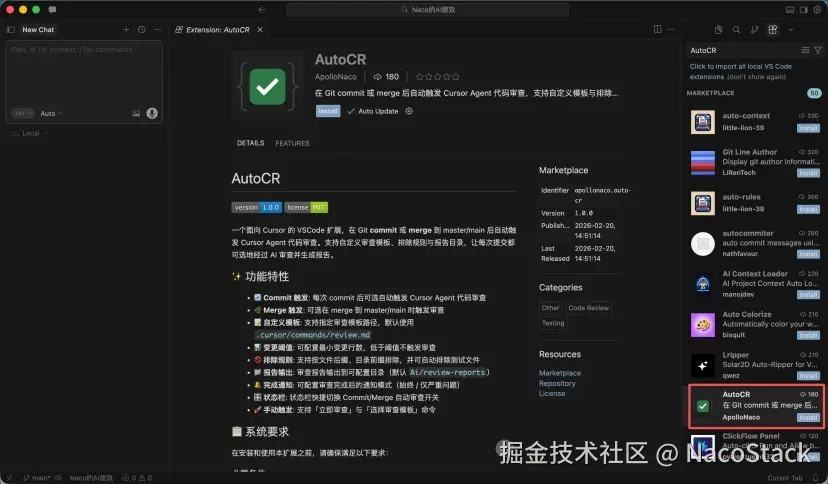Install the Auto Colorize extension
This screenshot has width=828, height=484.
(x=808, y=335)
